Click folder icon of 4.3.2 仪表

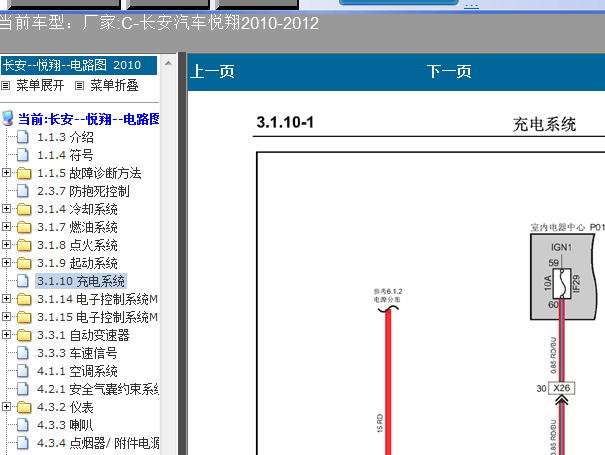pyautogui.click(x=24, y=407)
